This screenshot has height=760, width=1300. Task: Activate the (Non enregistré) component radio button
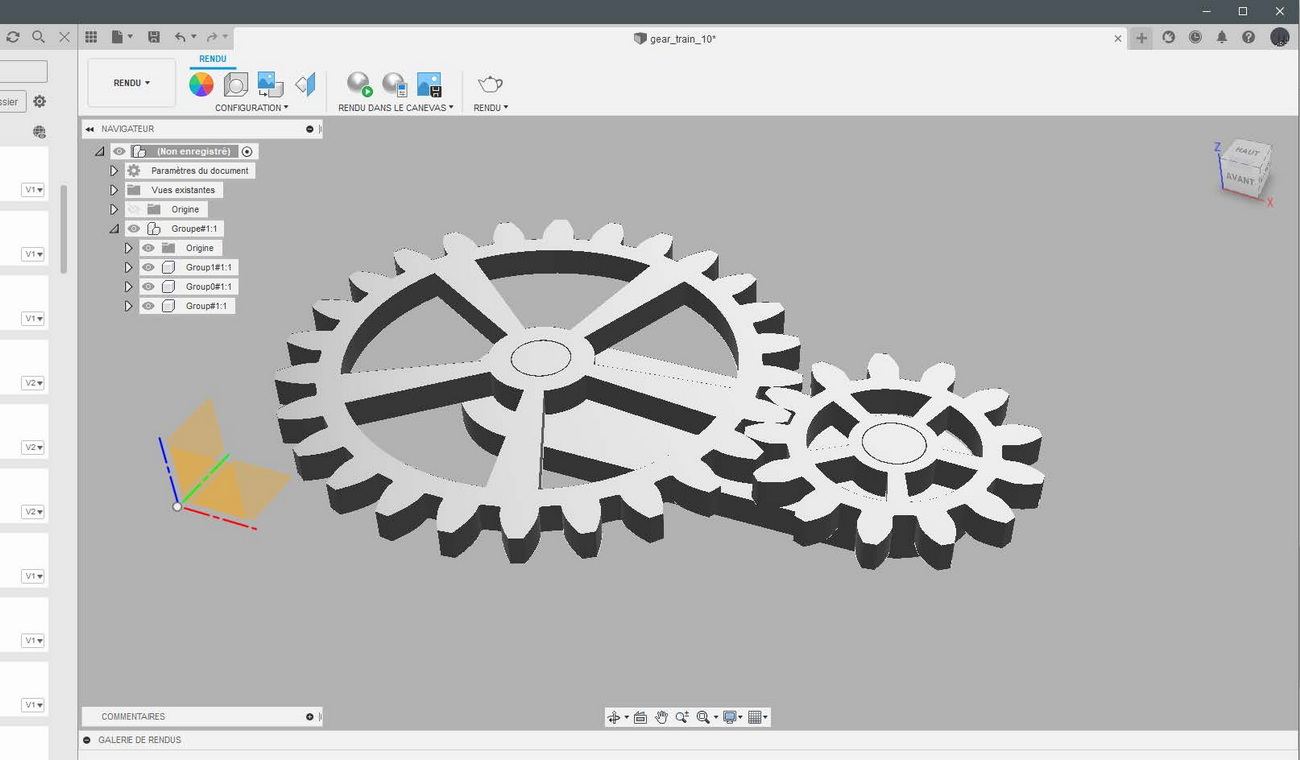click(247, 152)
